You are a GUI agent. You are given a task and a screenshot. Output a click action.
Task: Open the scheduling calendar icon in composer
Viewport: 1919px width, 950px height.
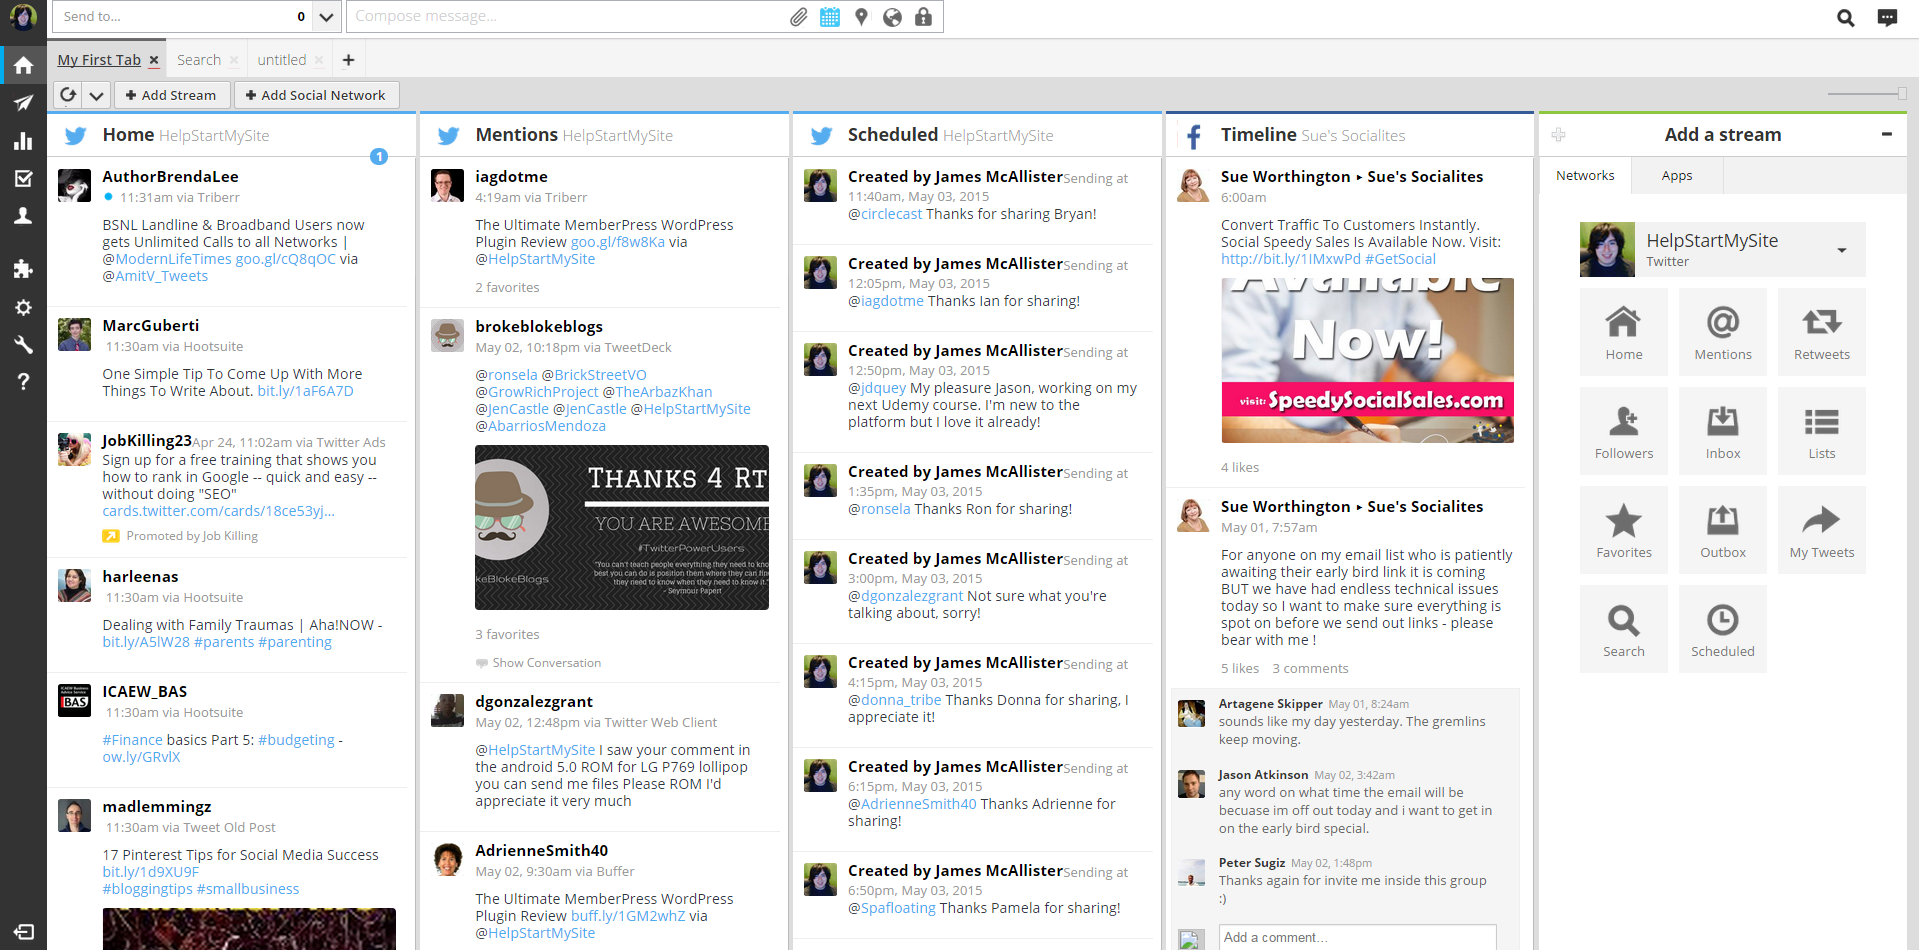tap(830, 17)
